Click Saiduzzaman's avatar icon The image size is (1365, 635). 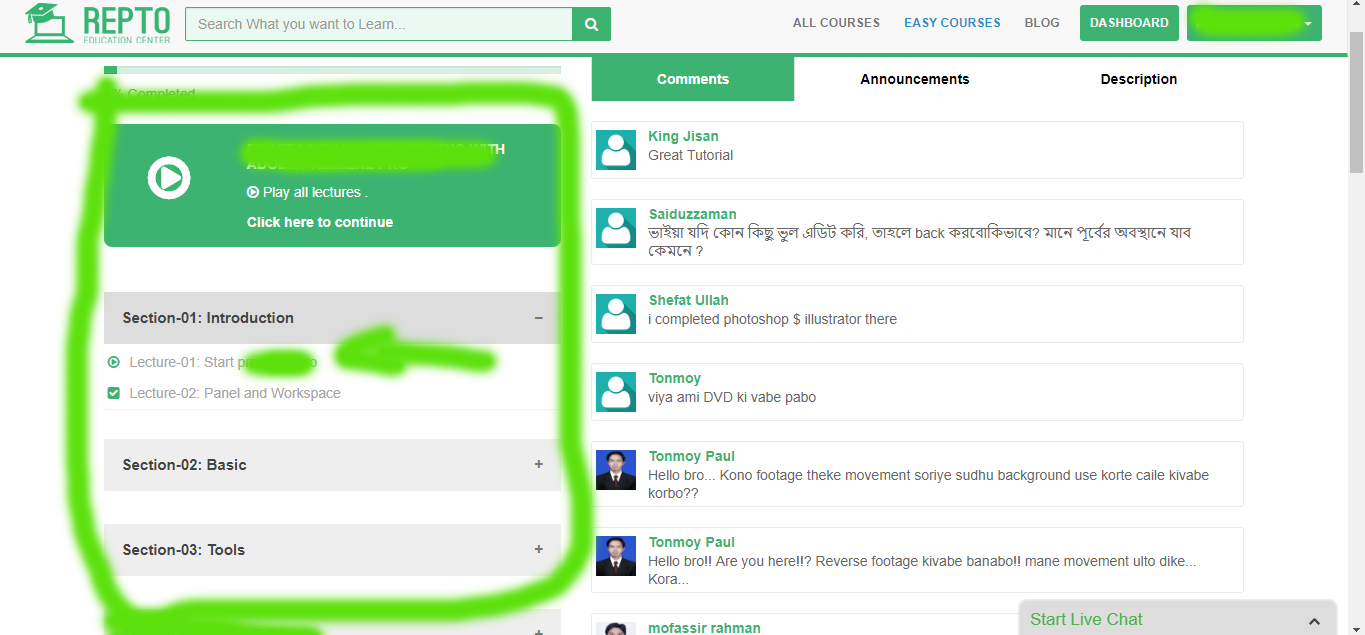click(x=616, y=228)
